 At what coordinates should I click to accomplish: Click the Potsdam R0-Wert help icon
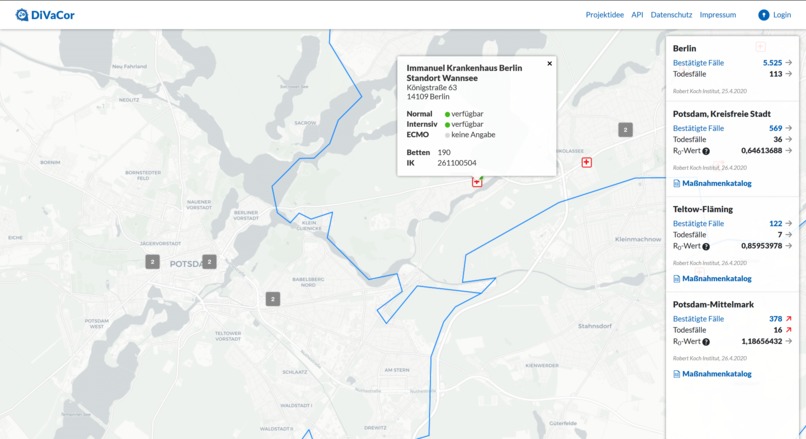(x=706, y=151)
